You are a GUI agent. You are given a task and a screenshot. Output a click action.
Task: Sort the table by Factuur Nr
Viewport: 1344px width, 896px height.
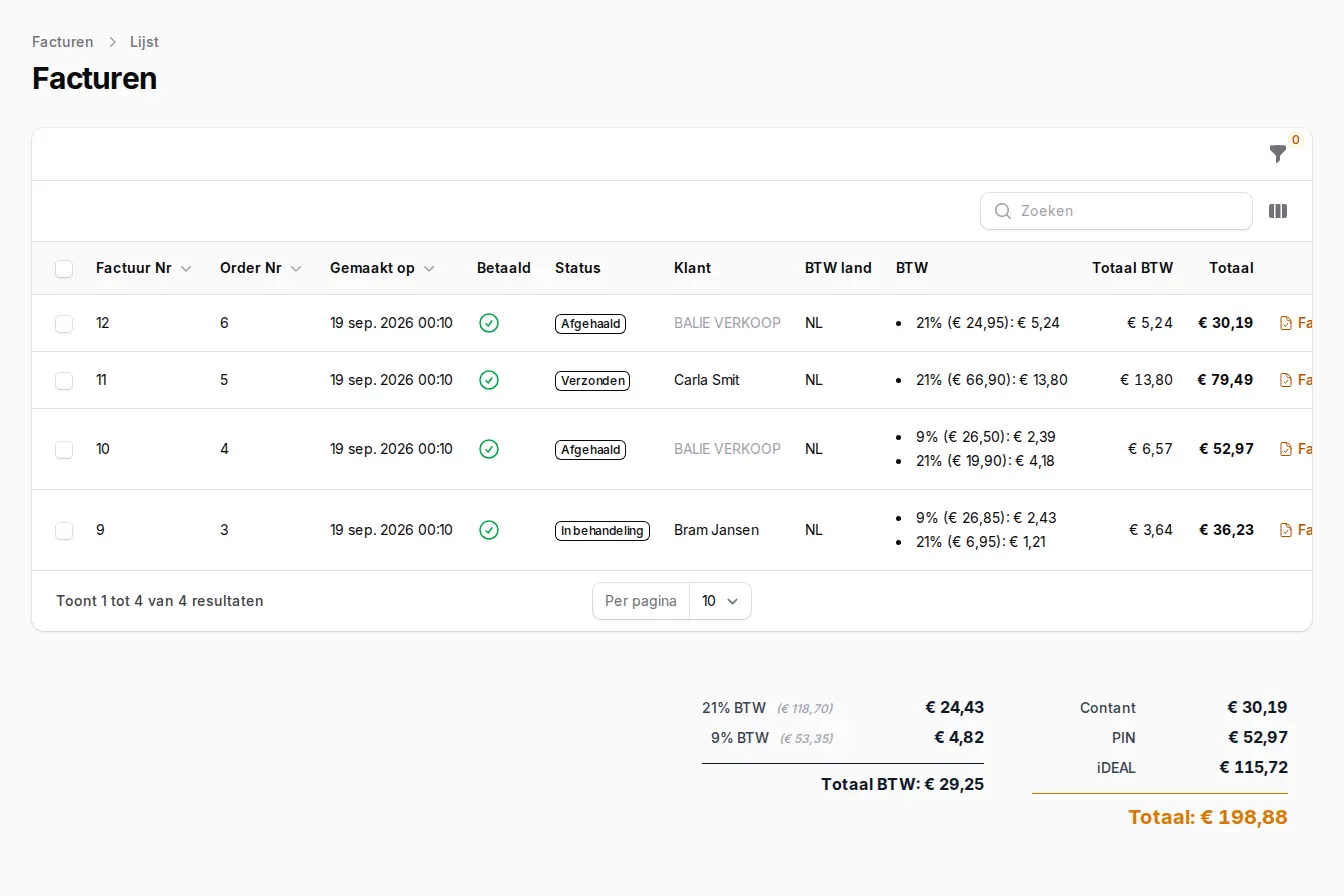coord(143,268)
